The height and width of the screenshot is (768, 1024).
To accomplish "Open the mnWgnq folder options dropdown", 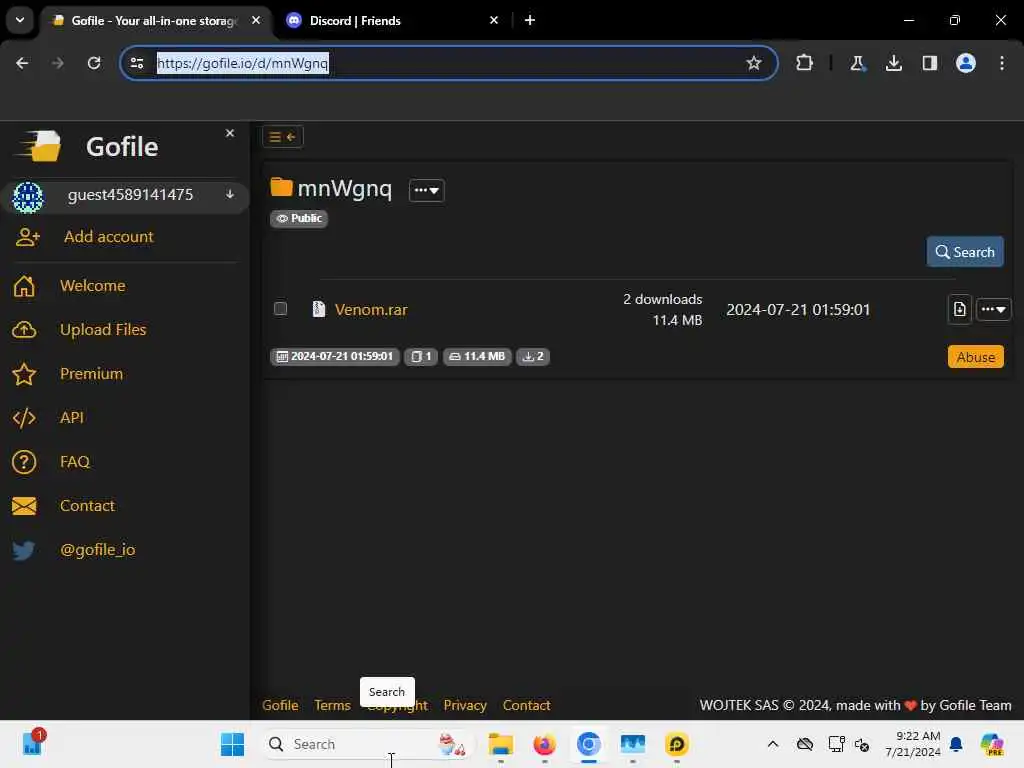I will click(426, 190).
